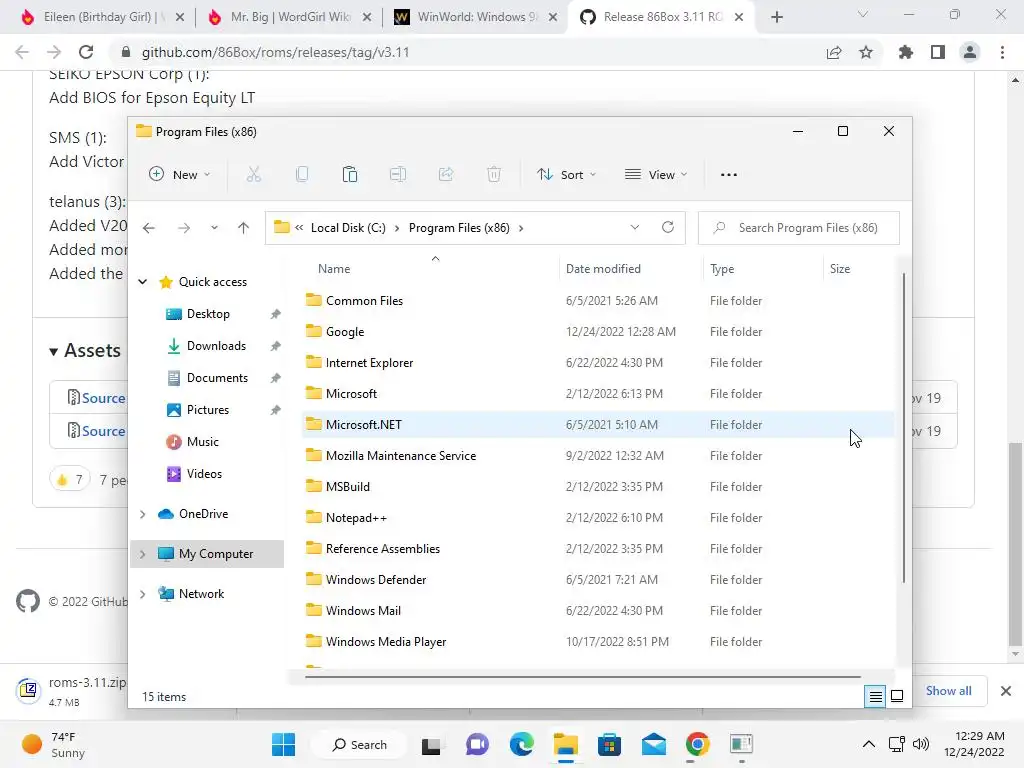The image size is (1024, 768).
Task: Switch to Mr. Big WordGirl Wiki tab
Action: (291, 17)
